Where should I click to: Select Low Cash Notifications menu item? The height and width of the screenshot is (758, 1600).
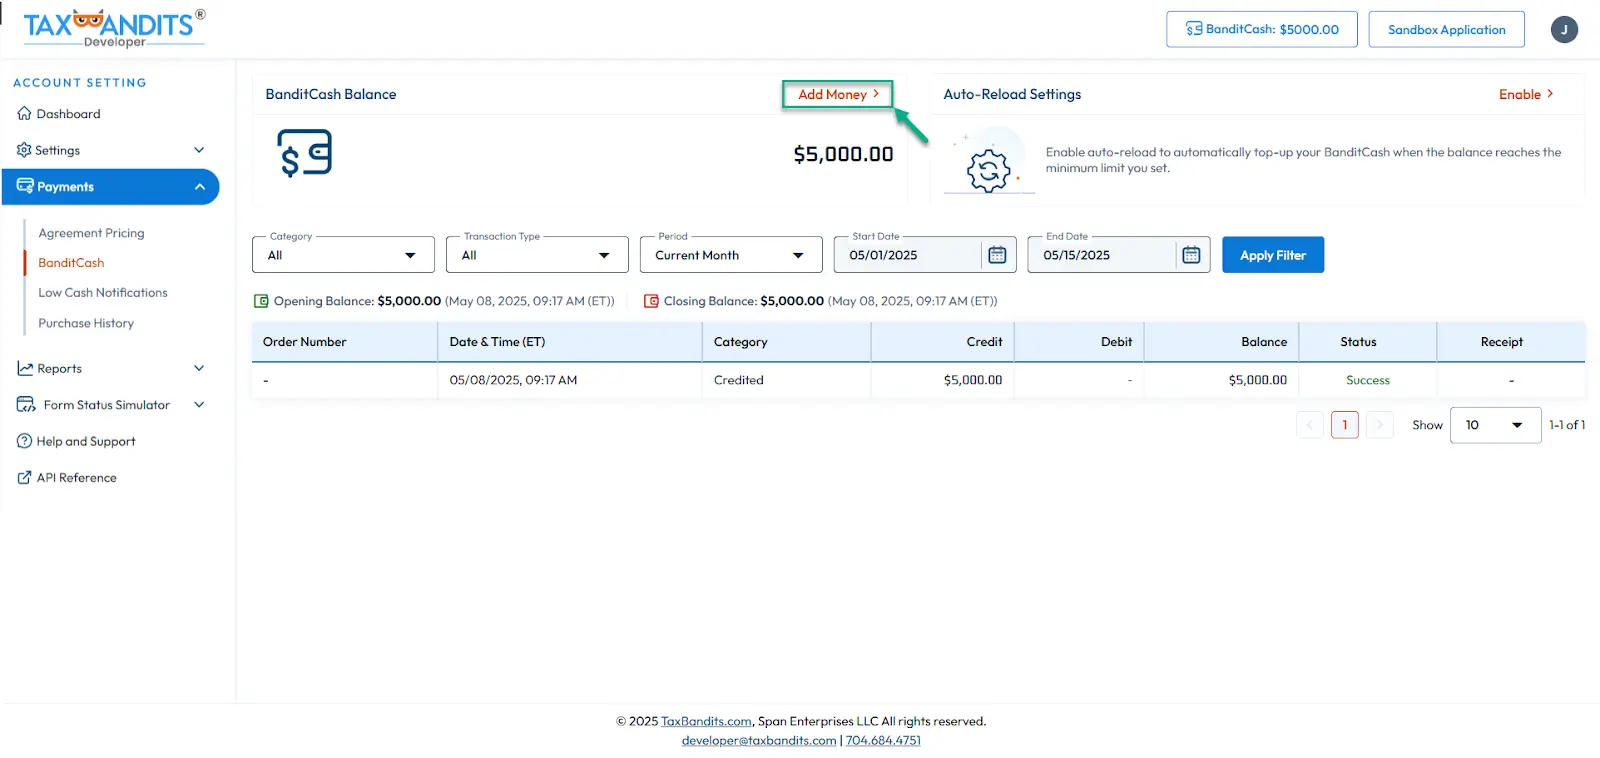click(103, 293)
